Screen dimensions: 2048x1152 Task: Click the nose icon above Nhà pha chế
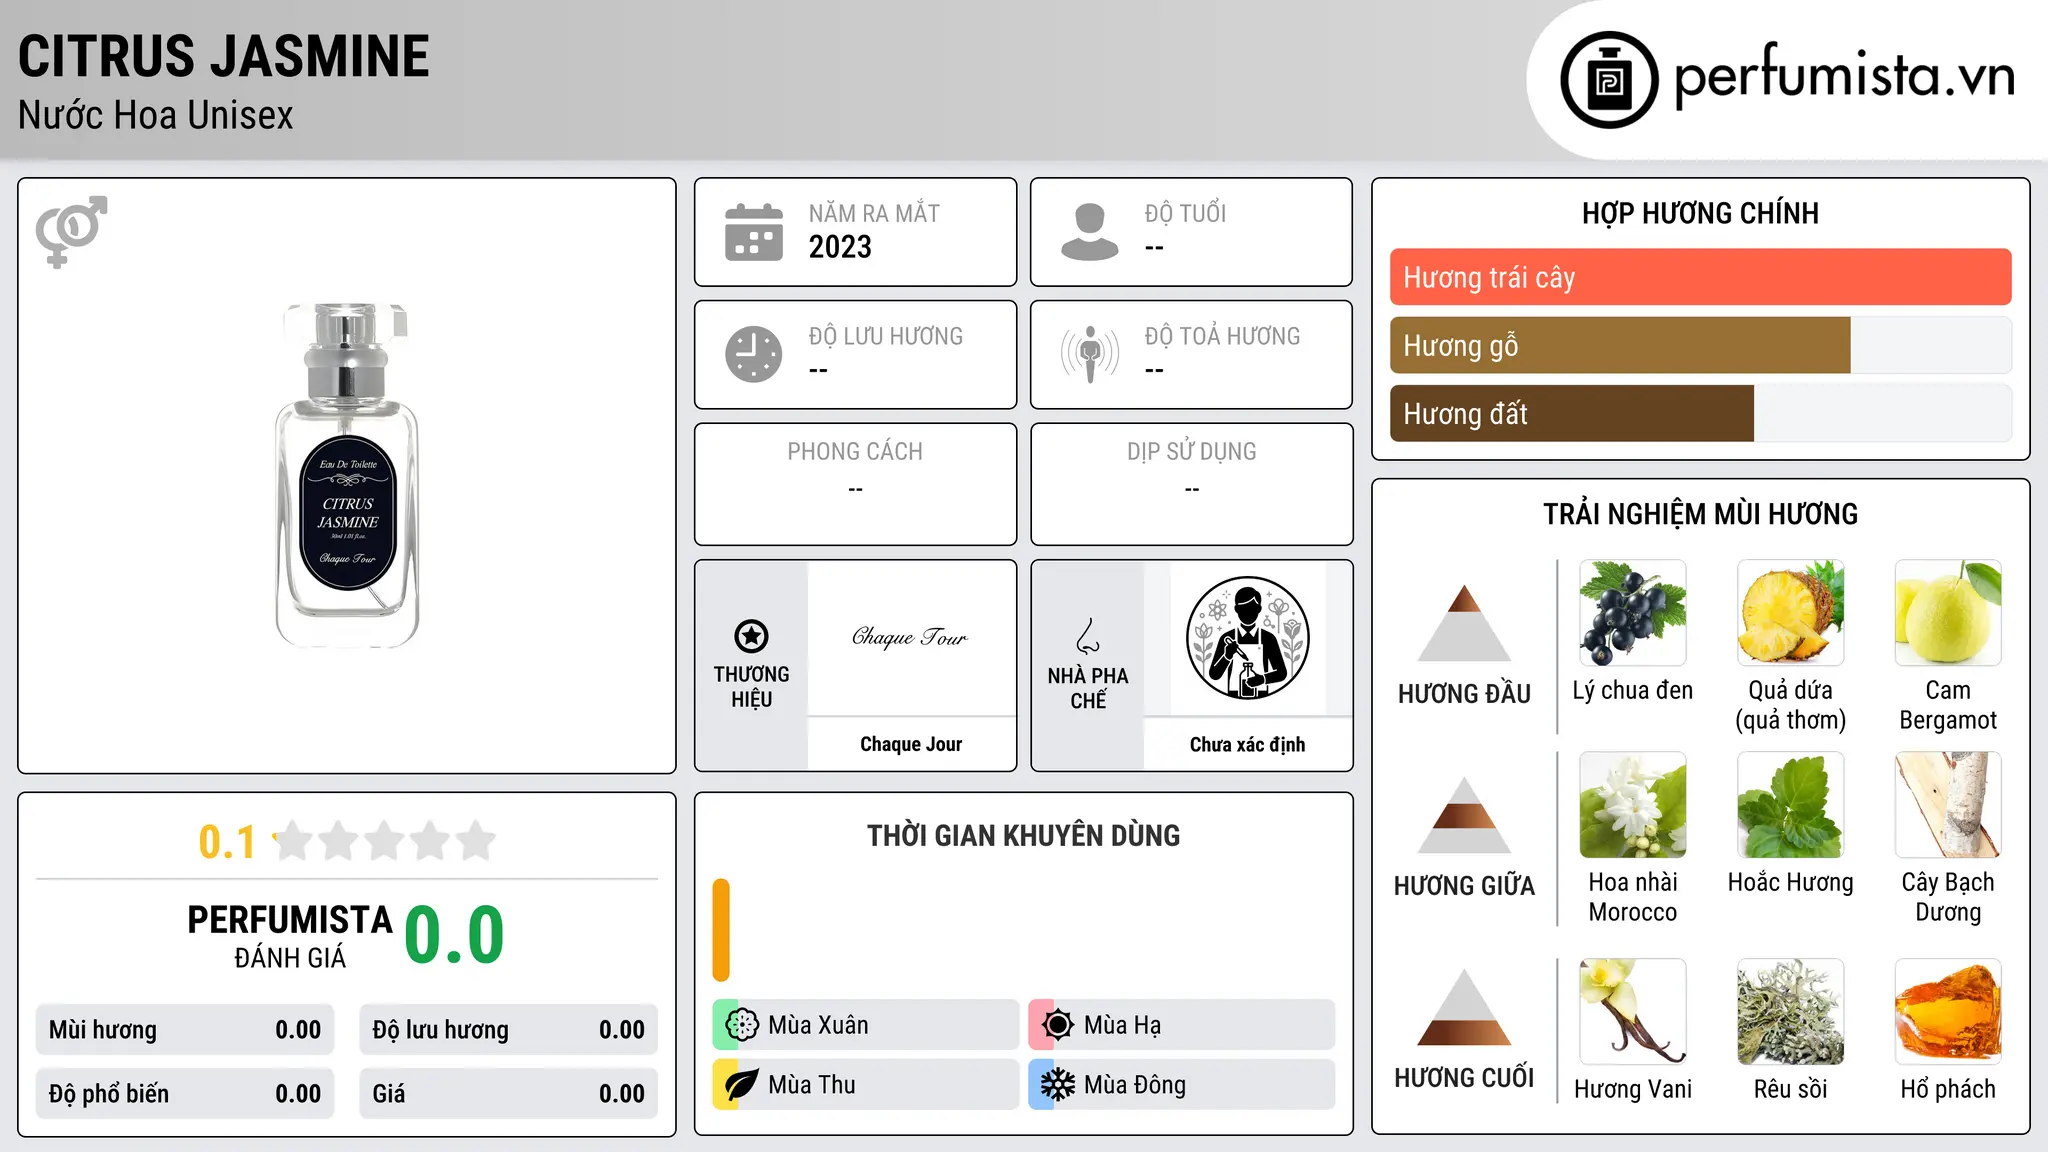coord(1088,636)
